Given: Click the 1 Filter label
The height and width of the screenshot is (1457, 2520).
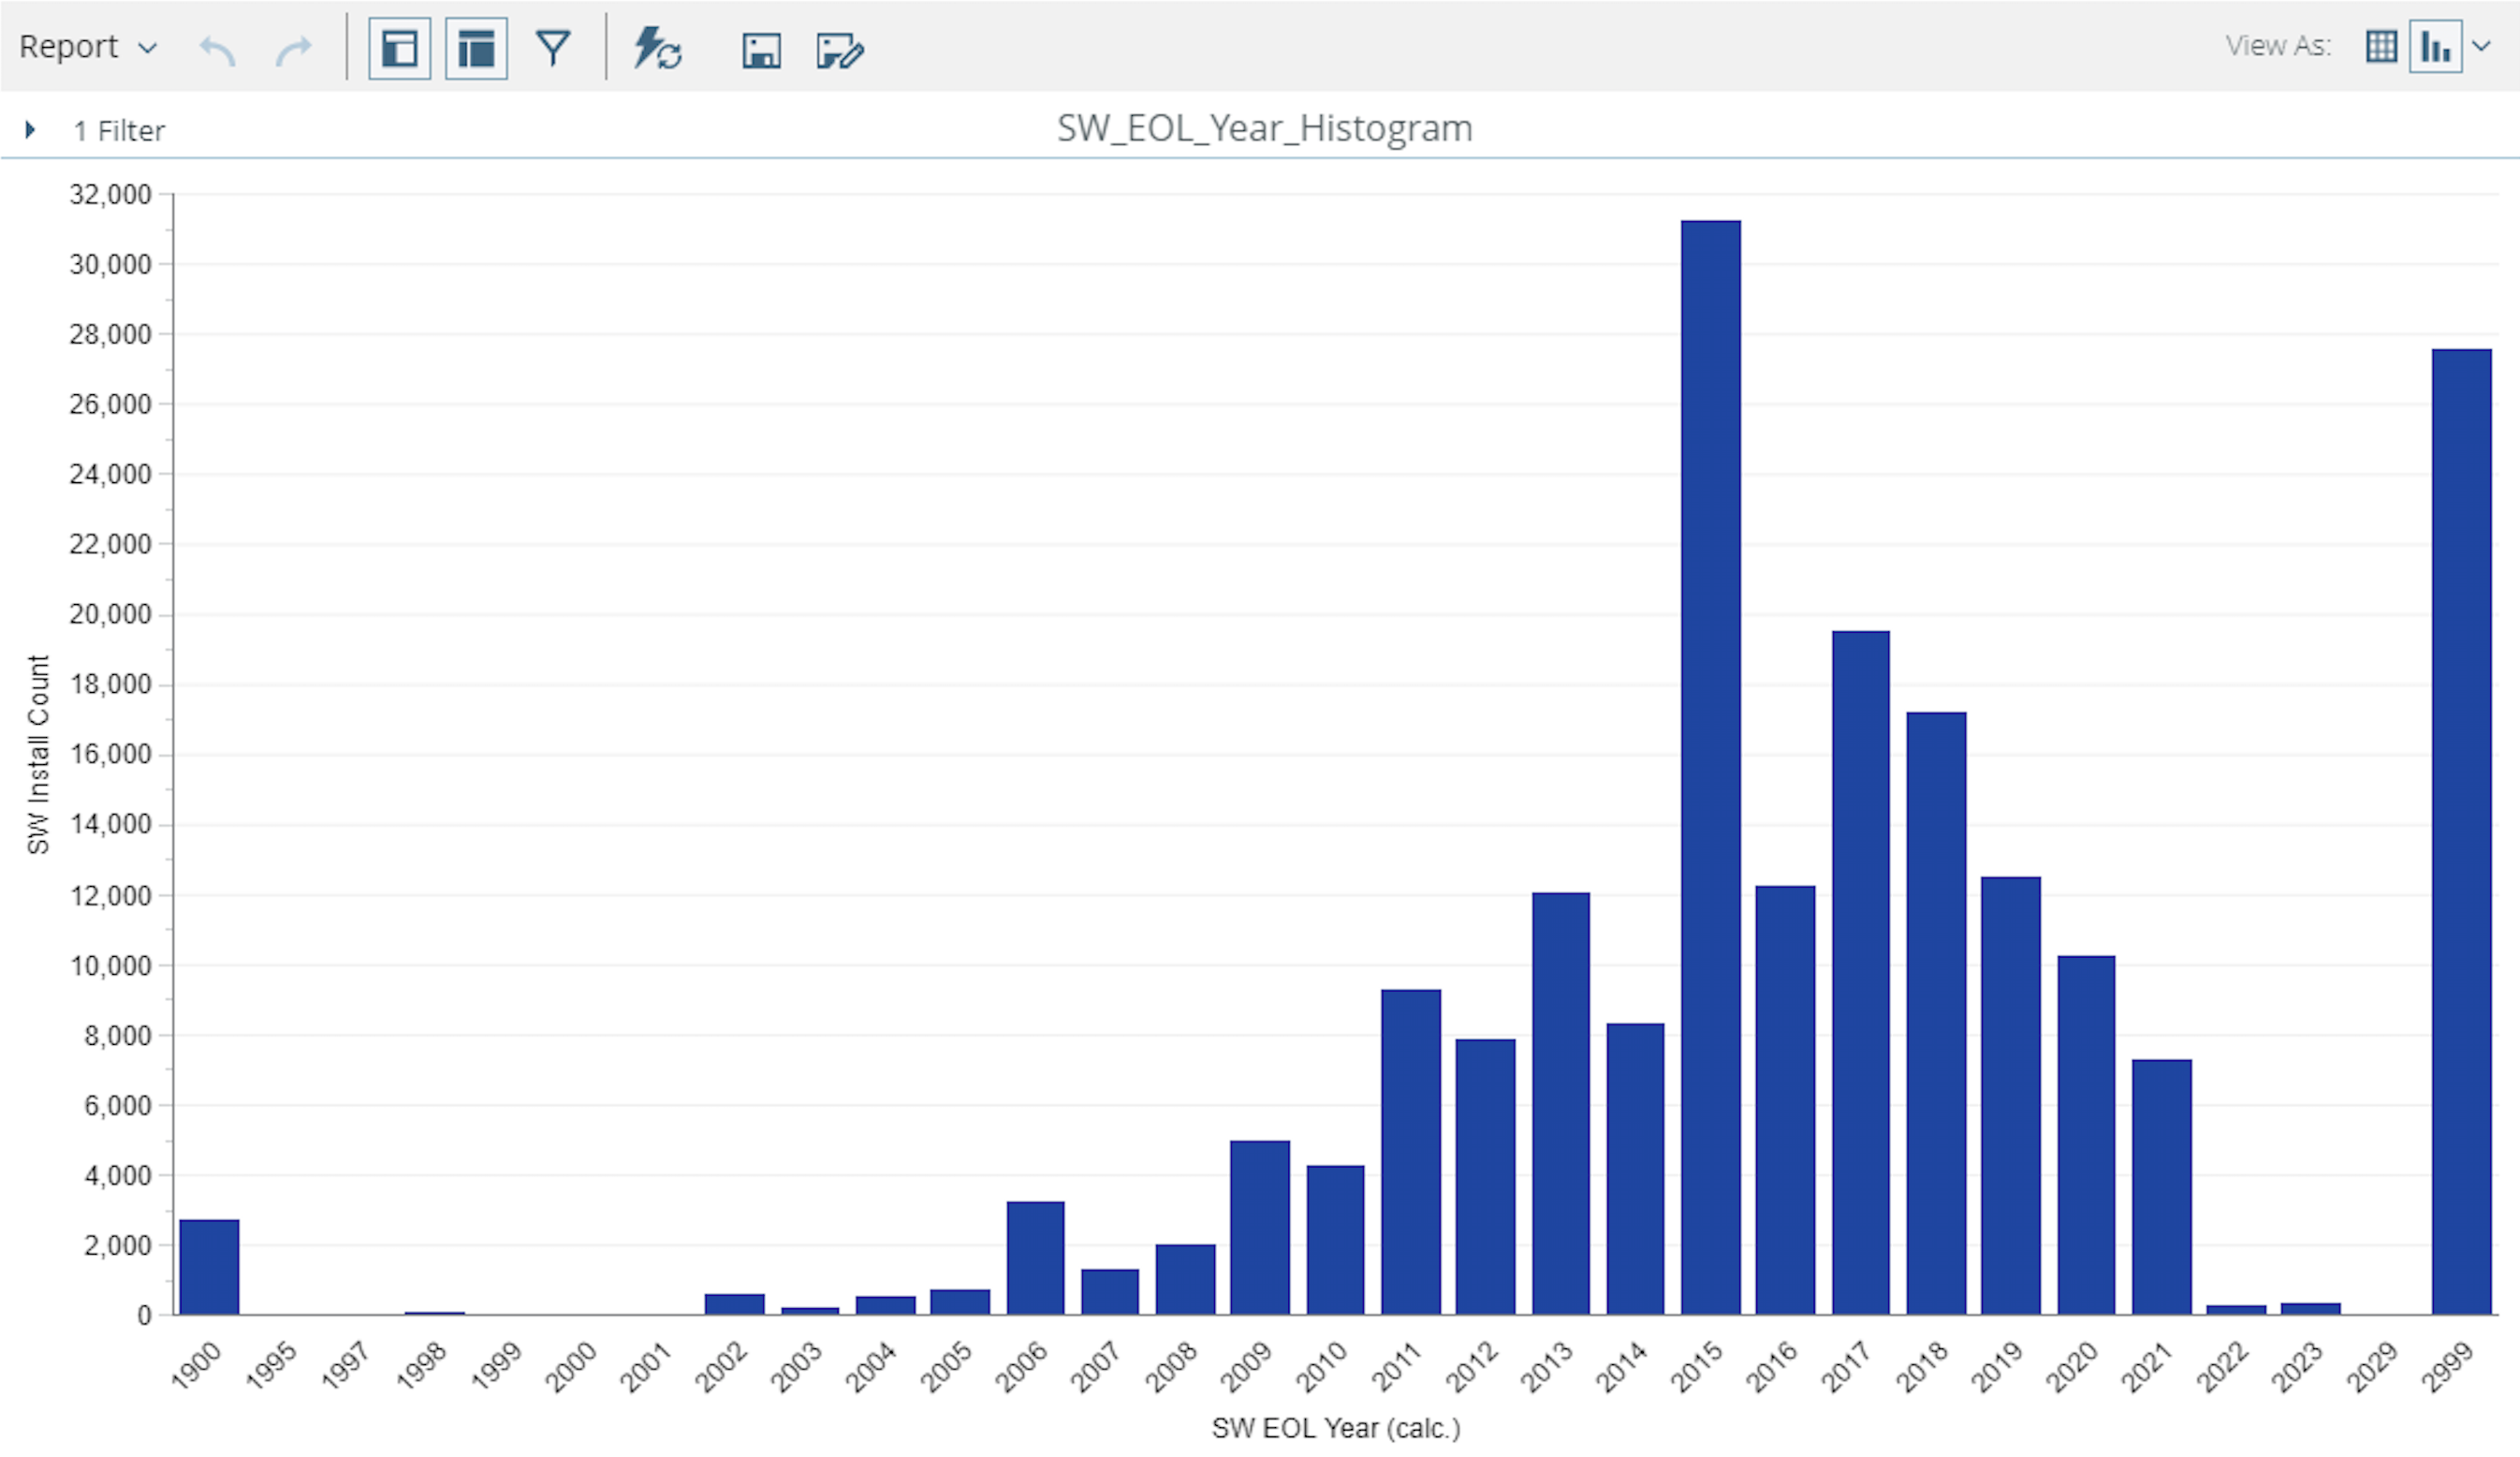Looking at the screenshot, I should 119,130.
